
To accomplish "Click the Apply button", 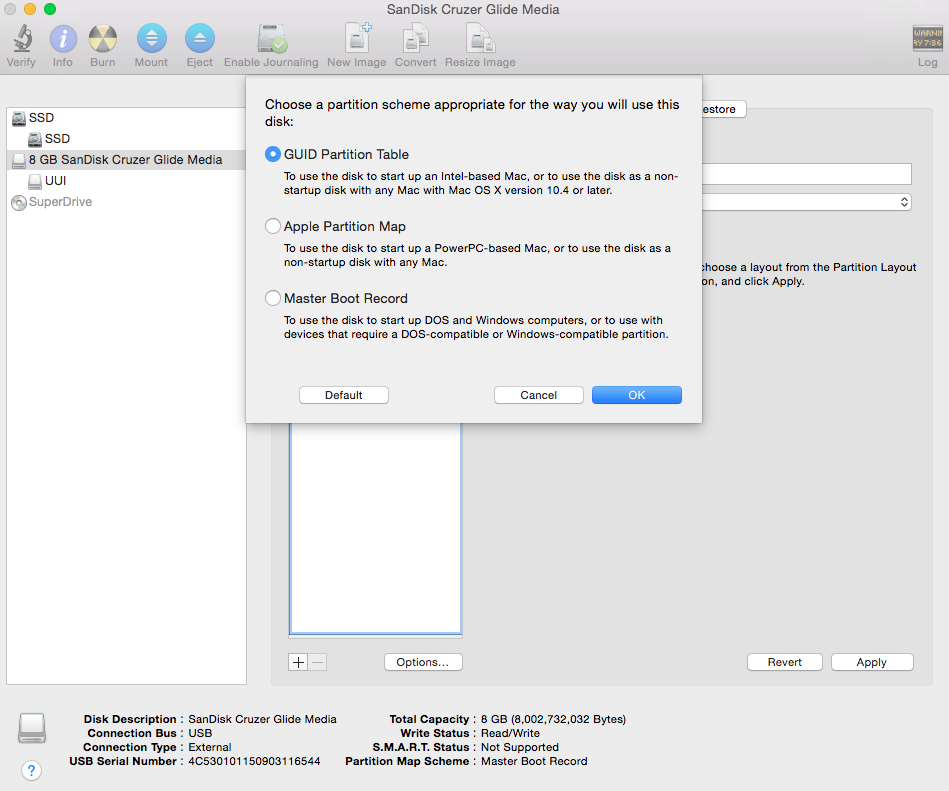I will pos(872,662).
